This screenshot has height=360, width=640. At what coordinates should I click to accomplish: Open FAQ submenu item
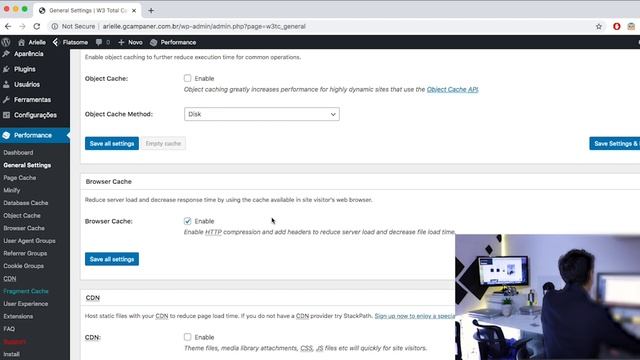click(9, 329)
